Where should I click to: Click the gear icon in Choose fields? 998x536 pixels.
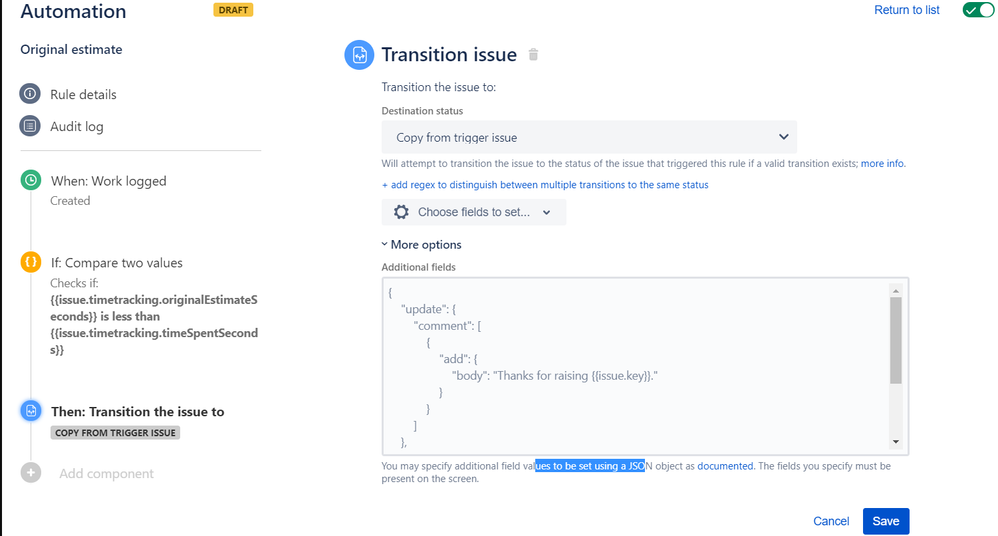tap(401, 212)
